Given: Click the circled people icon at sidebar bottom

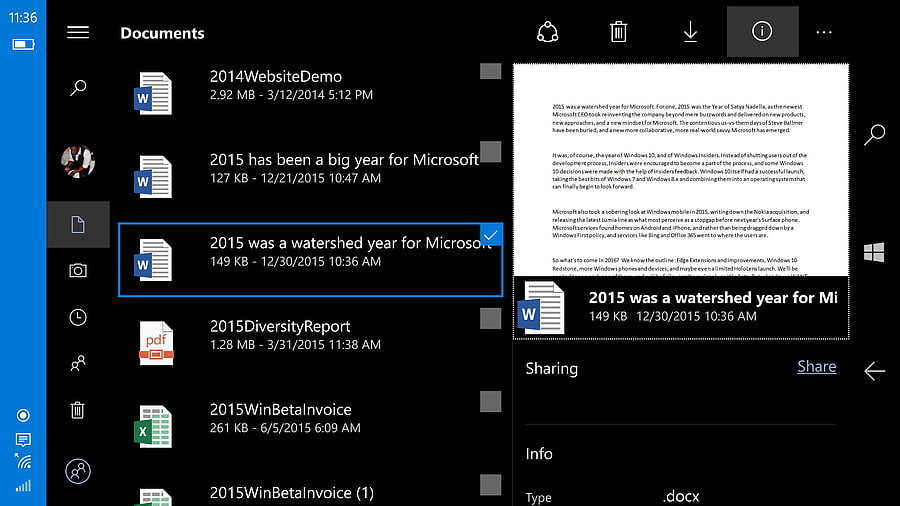Looking at the screenshot, I should tap(78, 471).
